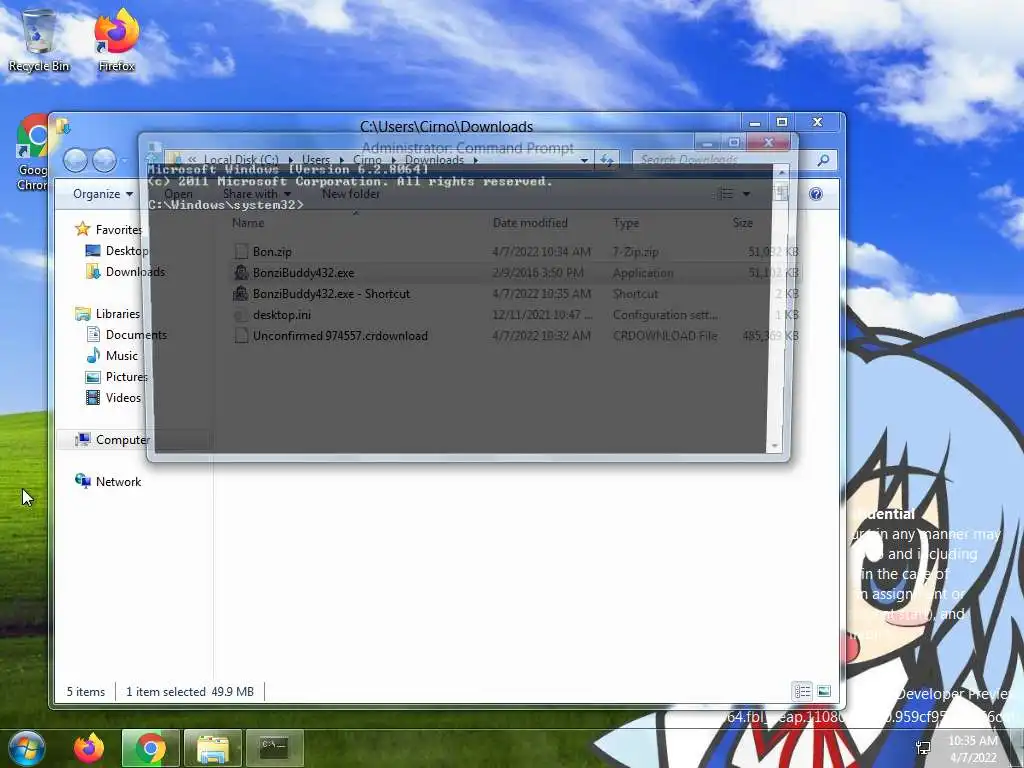The width and height of the screenshot is (1024, 768).
Task: Go forward in Explorer navigation
Action: pos(104,160)
